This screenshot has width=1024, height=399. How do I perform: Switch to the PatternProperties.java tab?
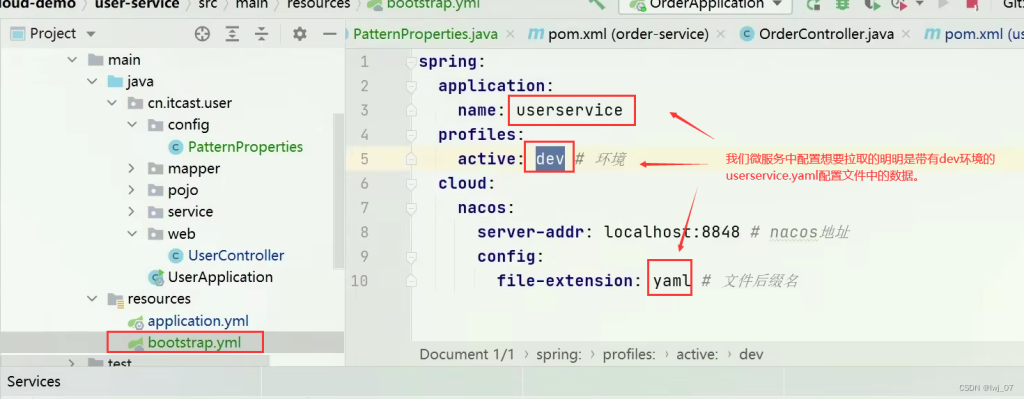pyautogui.click(x=425, y=34)
